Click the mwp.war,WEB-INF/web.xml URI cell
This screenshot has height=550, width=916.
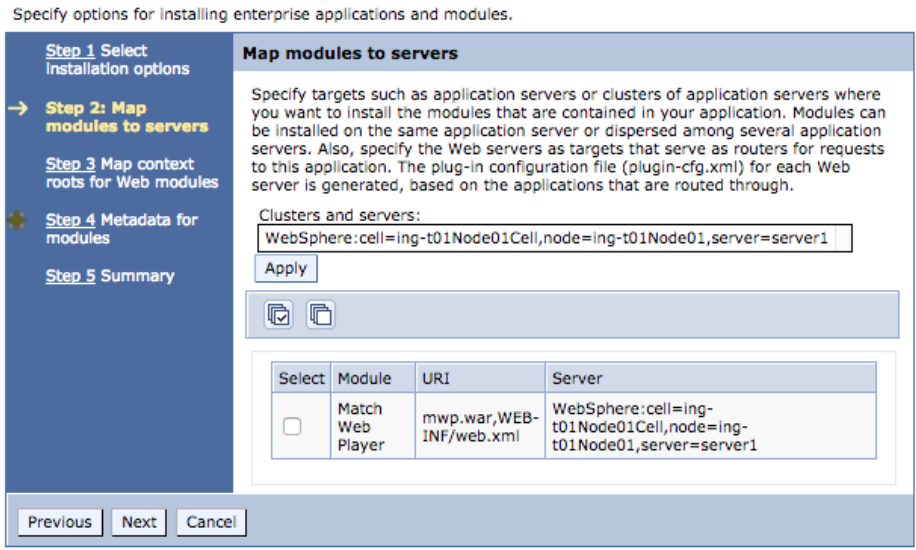click(x=480, y=426)
